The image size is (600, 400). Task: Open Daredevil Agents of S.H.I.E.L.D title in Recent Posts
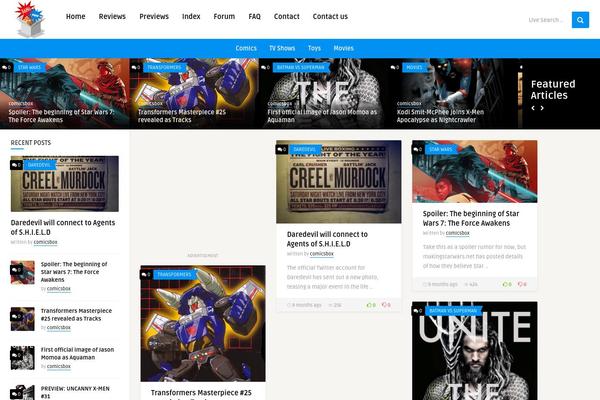point(63,227)
